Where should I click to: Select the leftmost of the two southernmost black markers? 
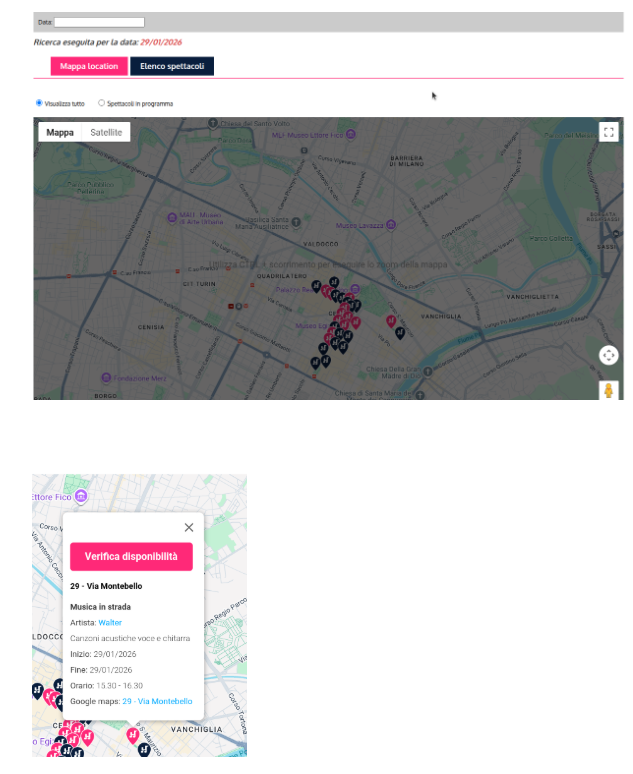[315, 363]
